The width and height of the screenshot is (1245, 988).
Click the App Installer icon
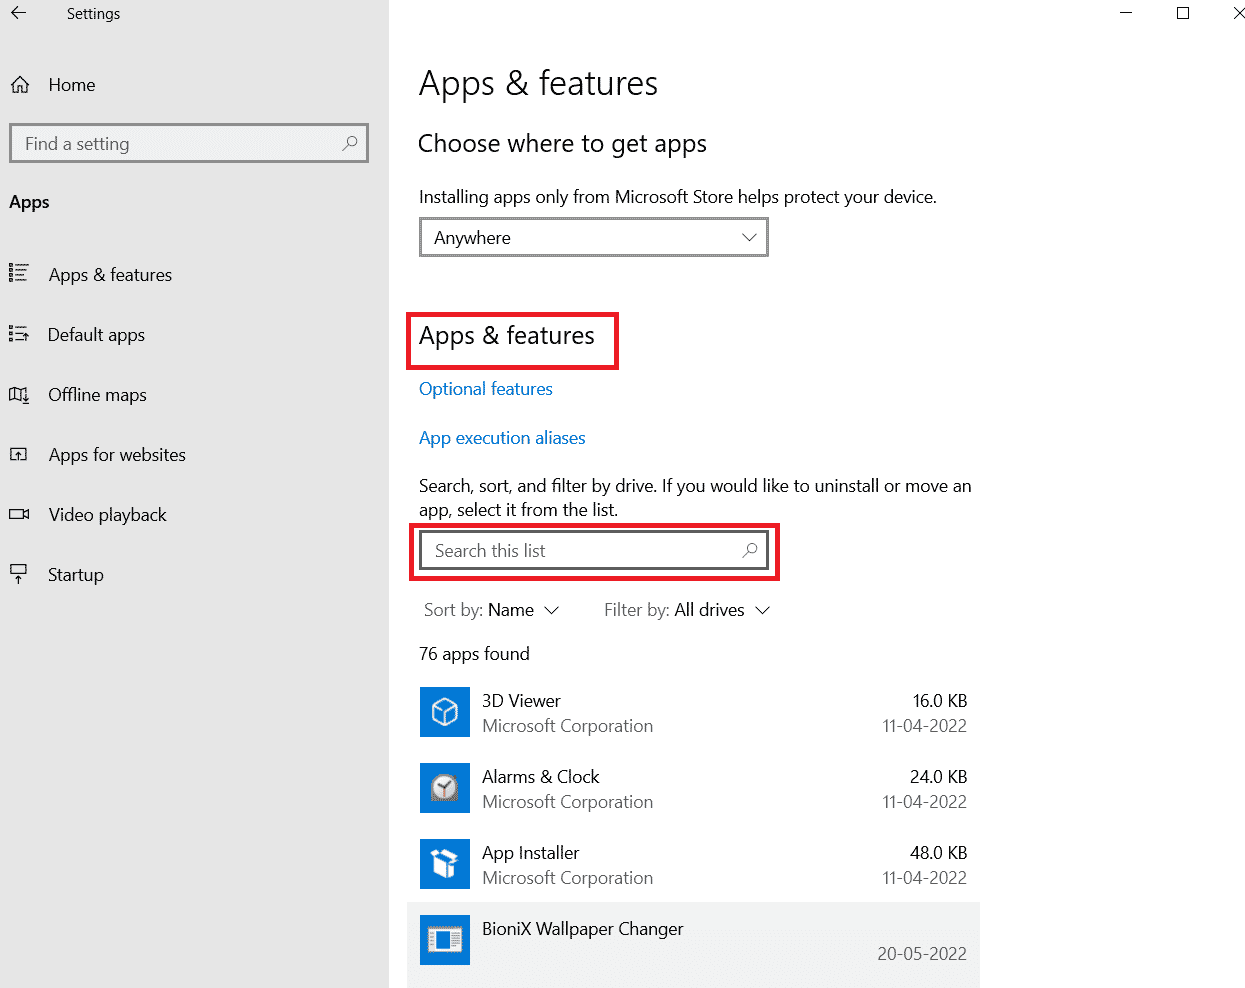click(x=444, y=864)
